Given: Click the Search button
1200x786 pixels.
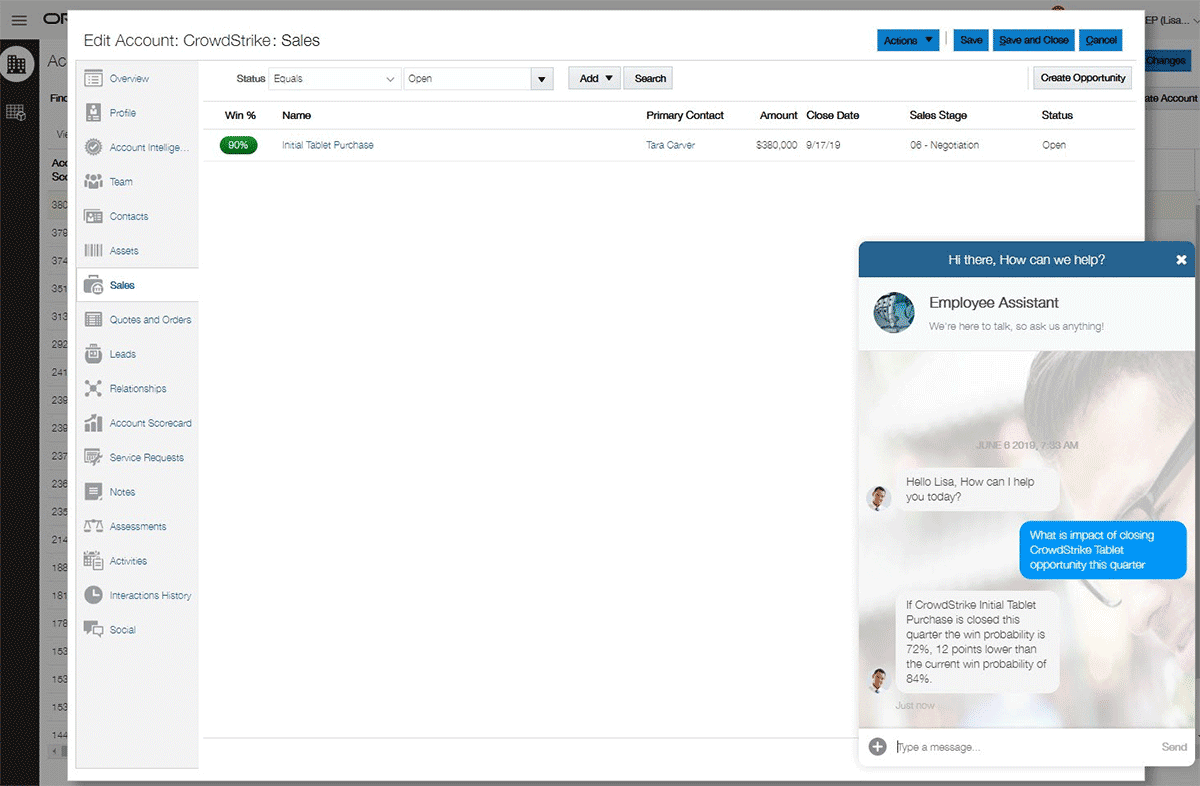Looking at the screenshot, I should 650,78.
